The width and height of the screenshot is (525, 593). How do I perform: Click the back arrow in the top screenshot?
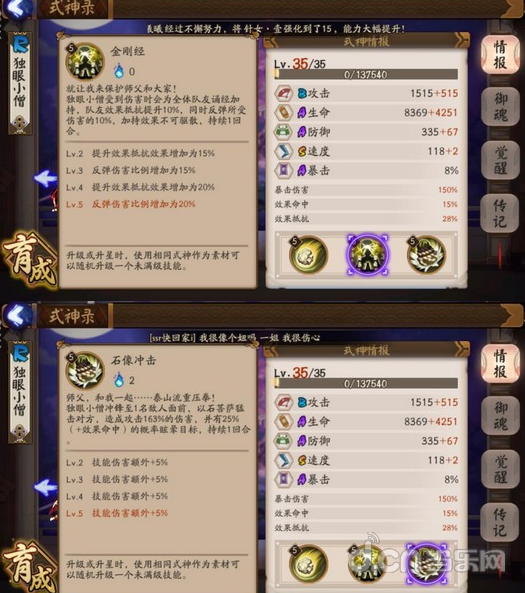[16, 8]
